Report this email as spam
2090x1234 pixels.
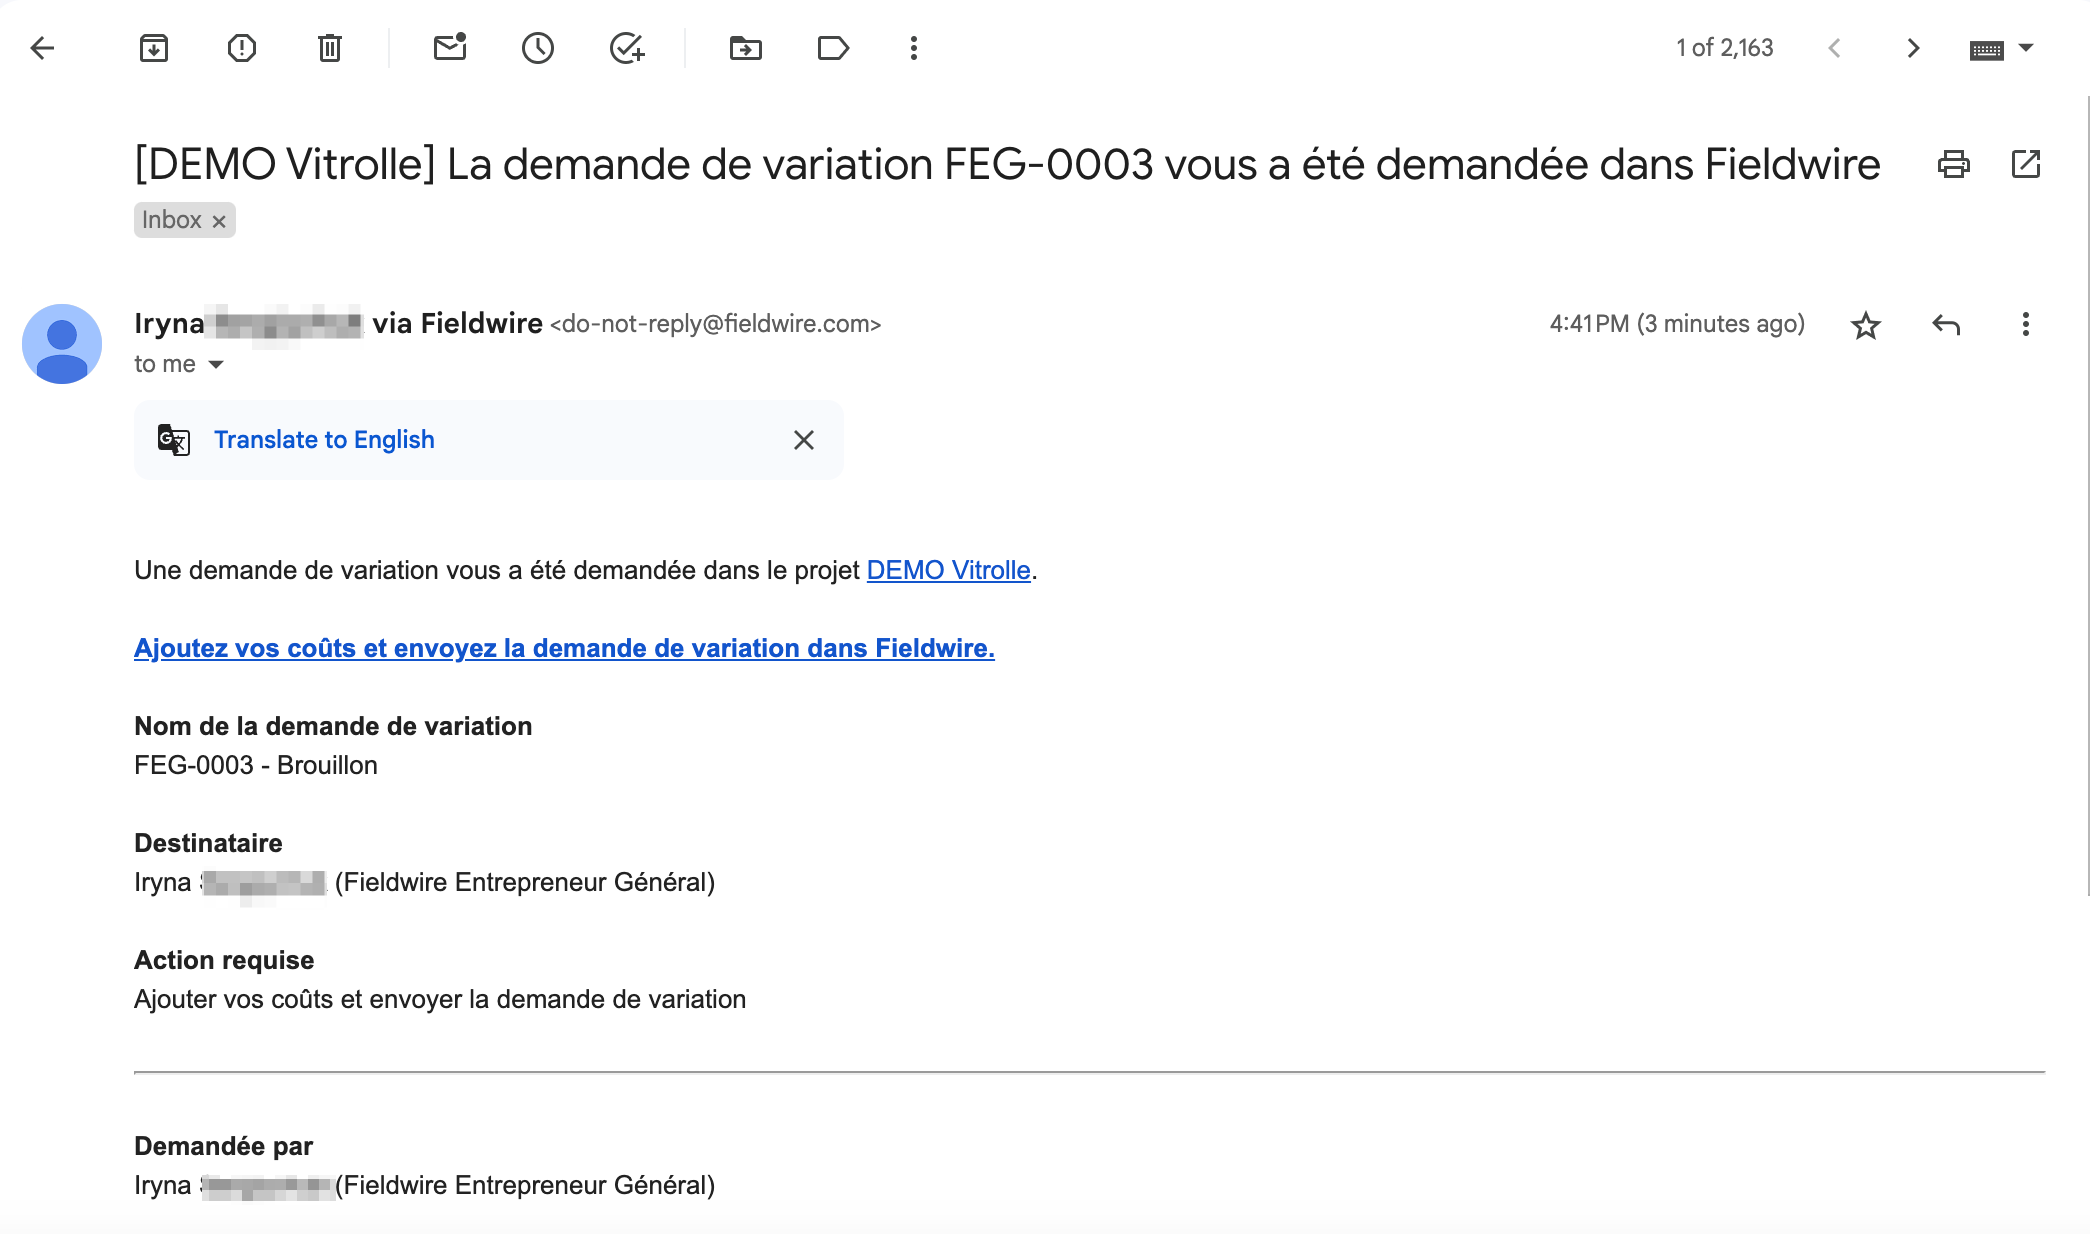click(x=242, y=48)
